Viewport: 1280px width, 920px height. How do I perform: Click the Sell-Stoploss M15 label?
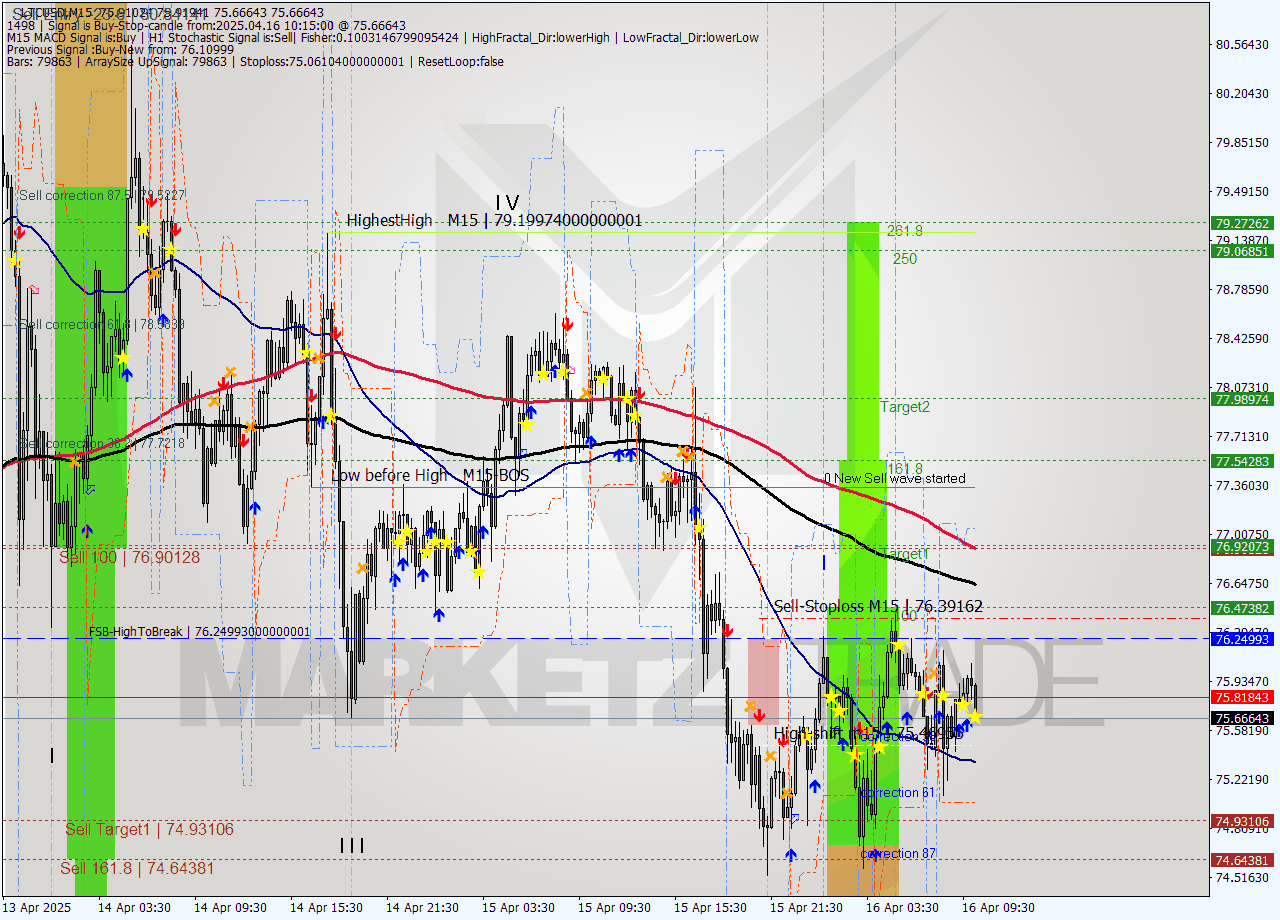pyautogui.click(x=878, y=606)
